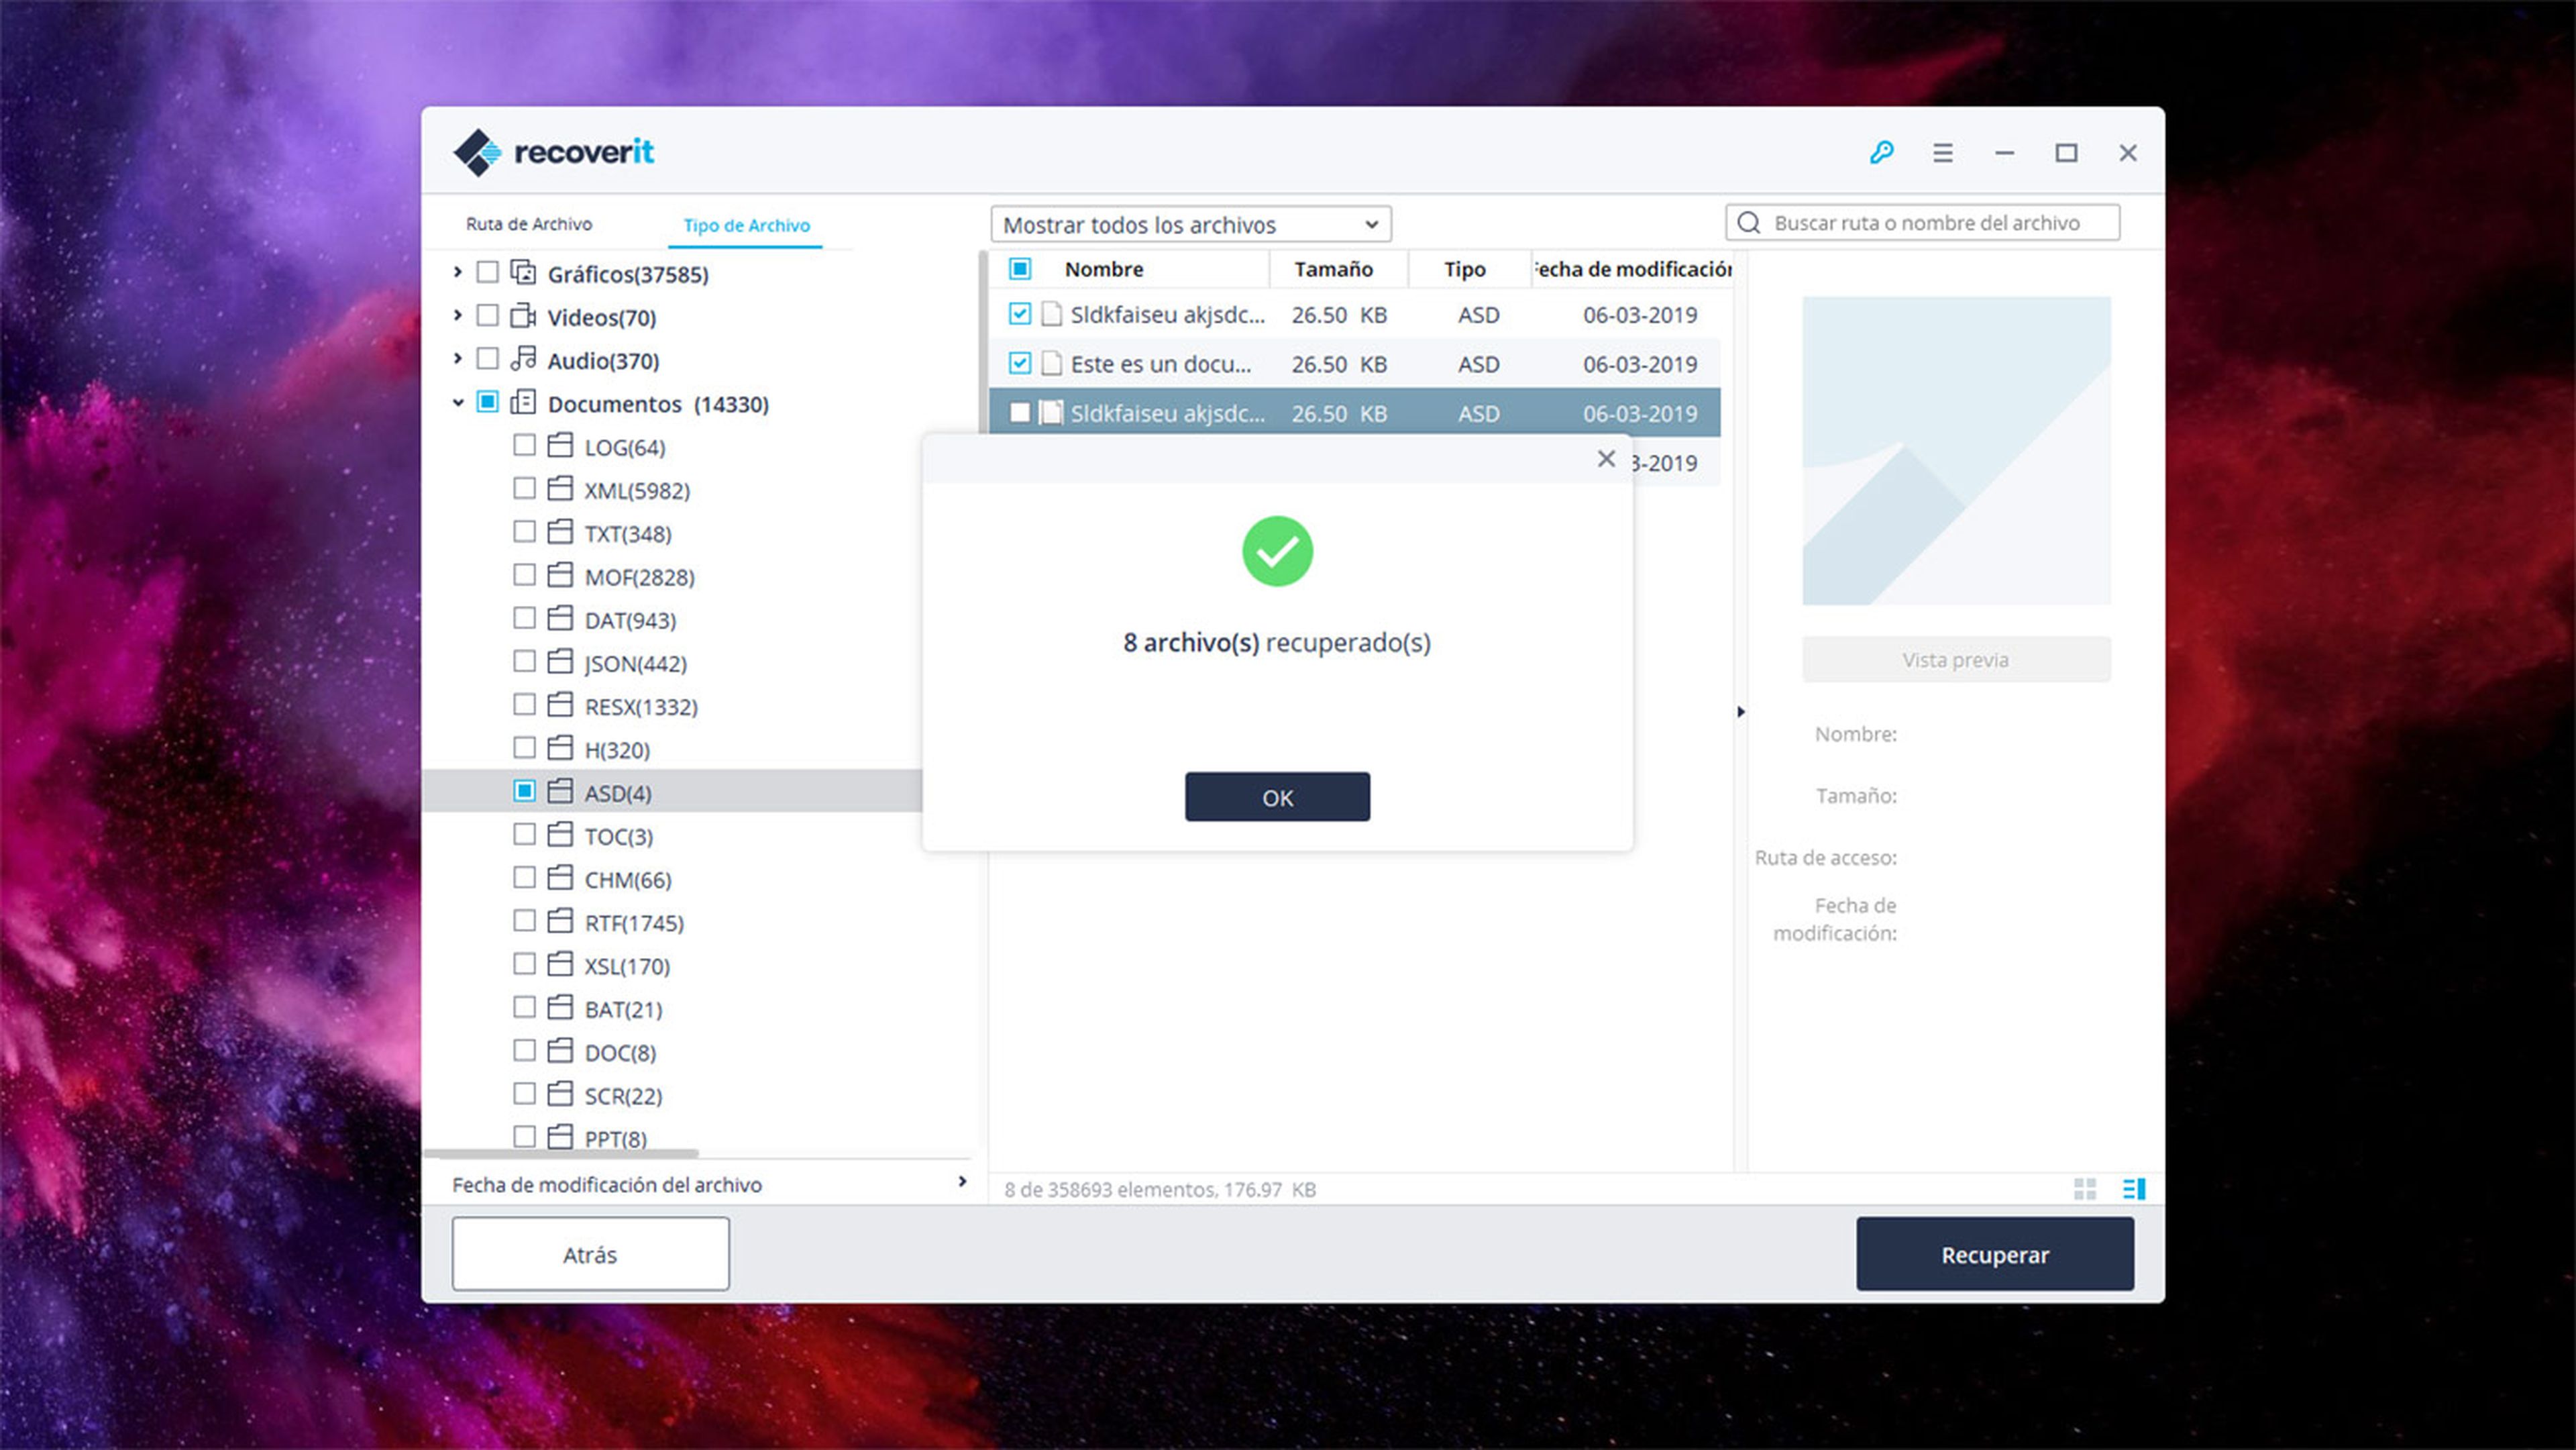Click the preview thumbnail placeholder
Viewport: 2576px width, 1450px height.
pos(1956,450)
